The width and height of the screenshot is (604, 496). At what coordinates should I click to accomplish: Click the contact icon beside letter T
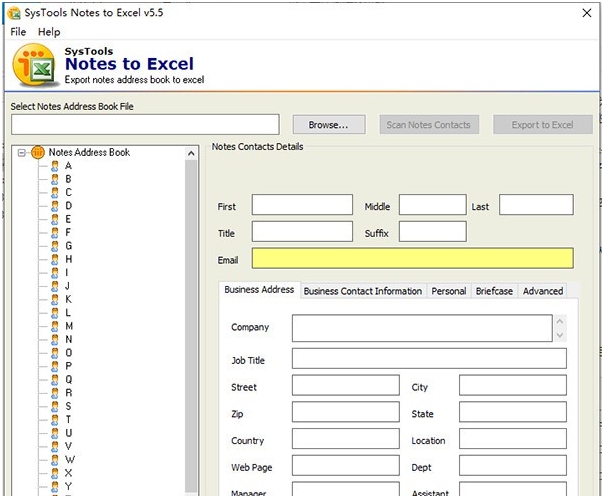(x=55, y=420)
